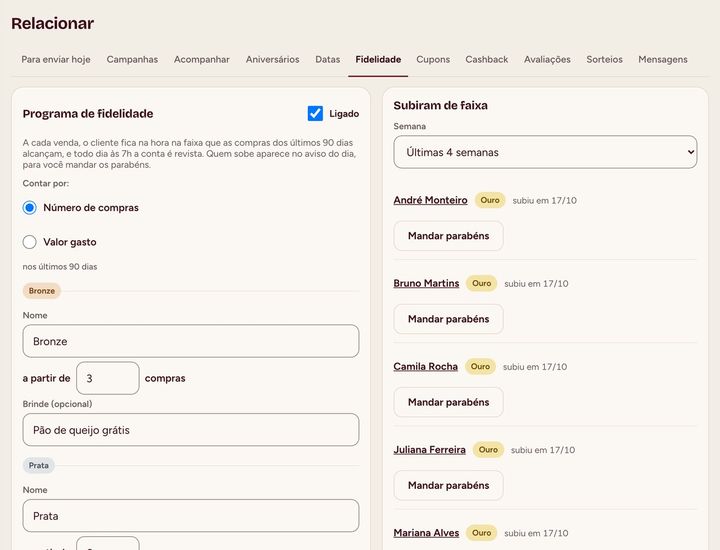The image size is (720, 550).
Task: Click the Programa de fidelidade heading
Action: [88, 113]
